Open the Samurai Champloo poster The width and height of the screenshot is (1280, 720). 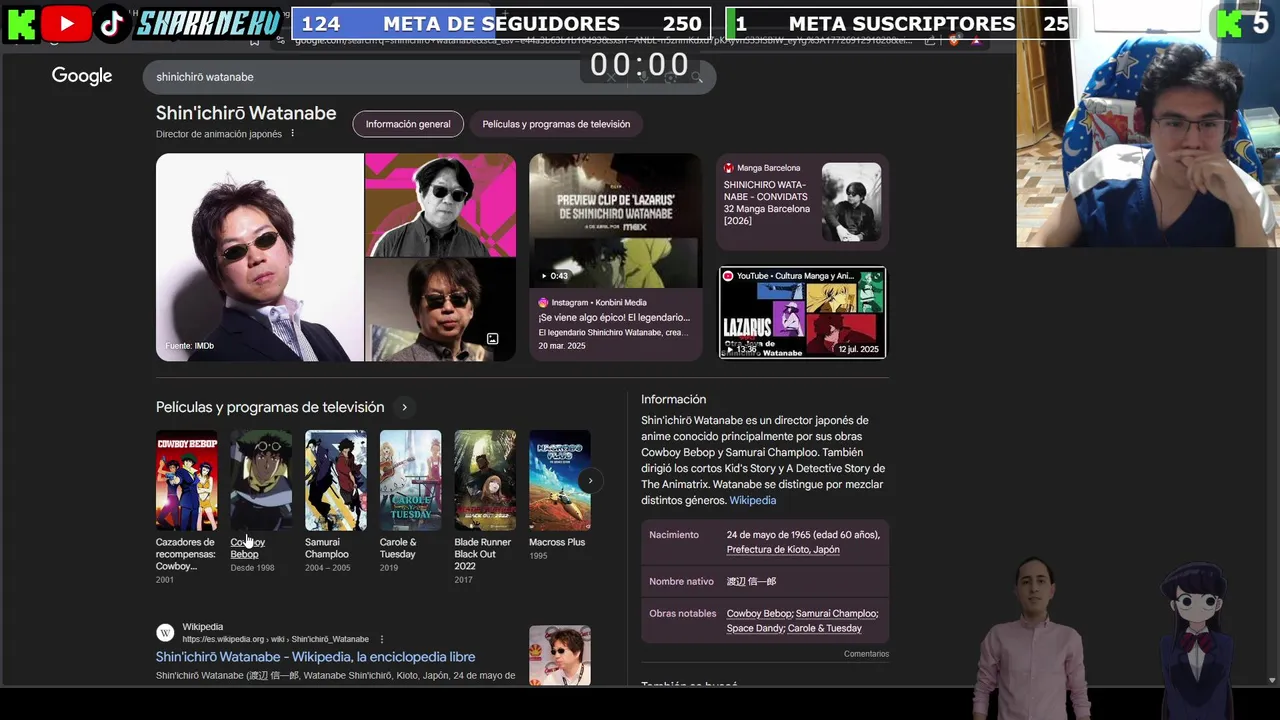coord(336,481)
